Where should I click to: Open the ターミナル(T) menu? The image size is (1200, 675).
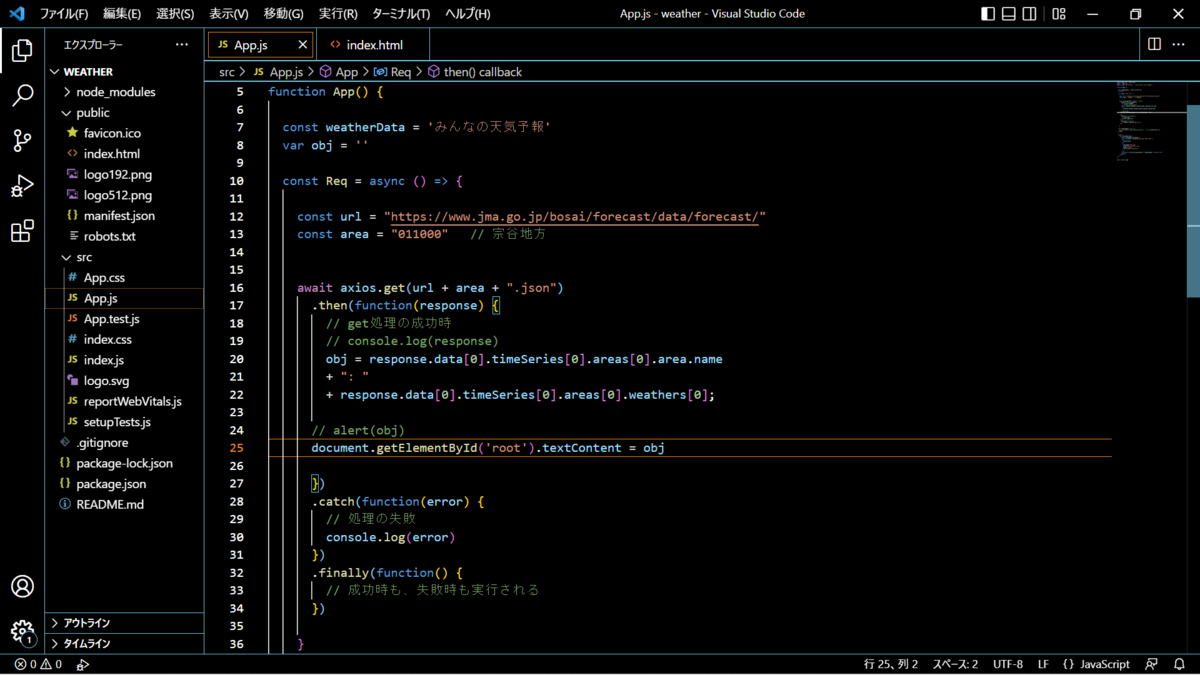pos(401,14)
